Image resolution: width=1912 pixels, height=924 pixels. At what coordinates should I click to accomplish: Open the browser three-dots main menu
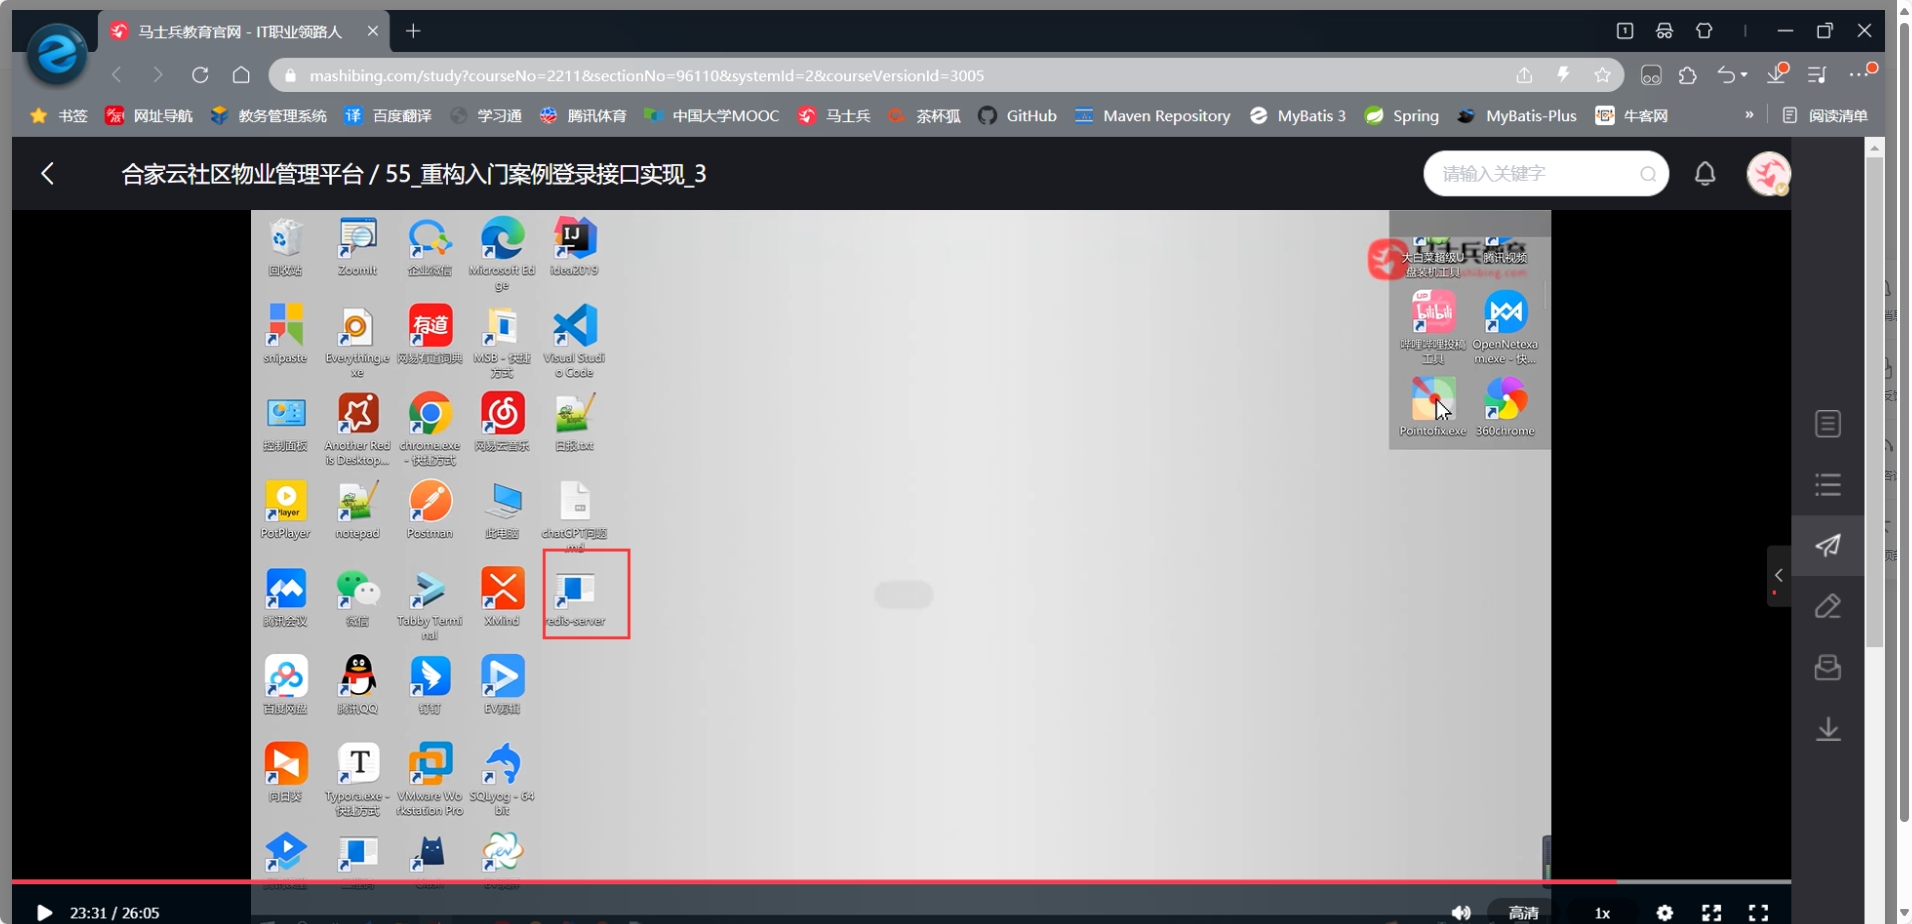tap(1860, 74)
